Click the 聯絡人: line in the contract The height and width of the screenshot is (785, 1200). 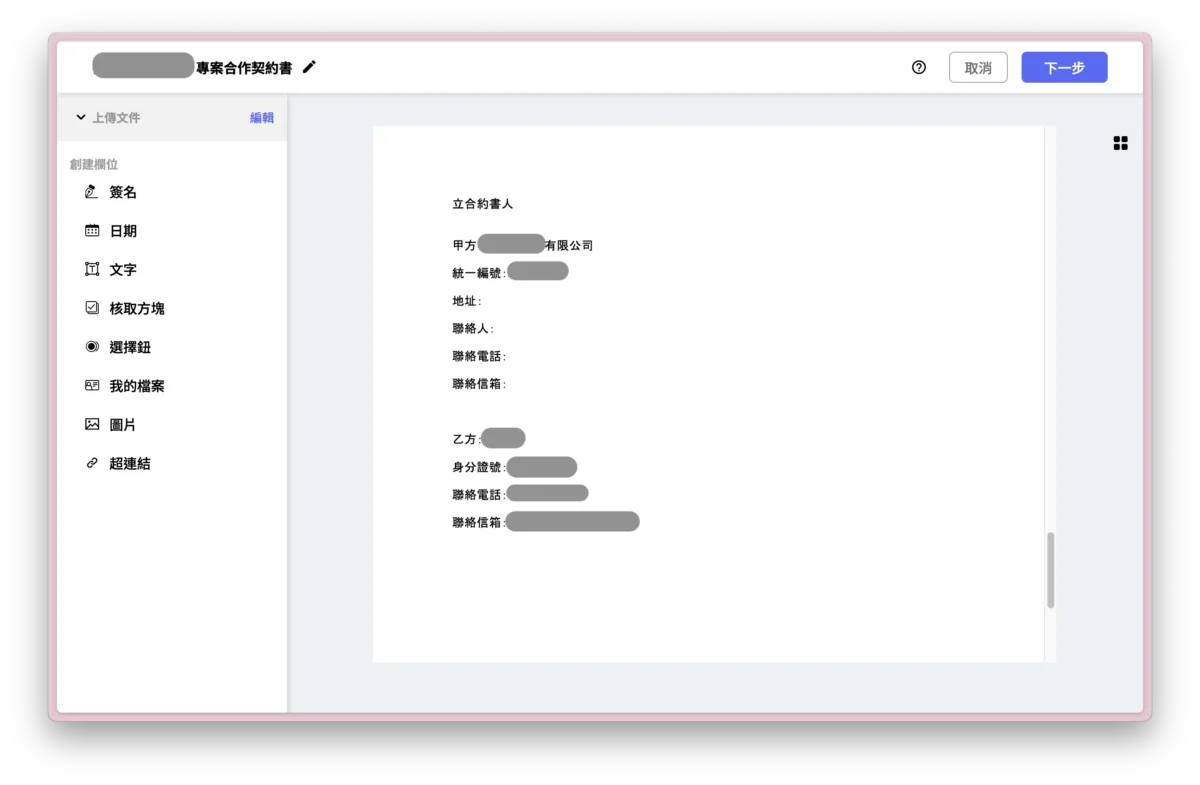[473, 329]
